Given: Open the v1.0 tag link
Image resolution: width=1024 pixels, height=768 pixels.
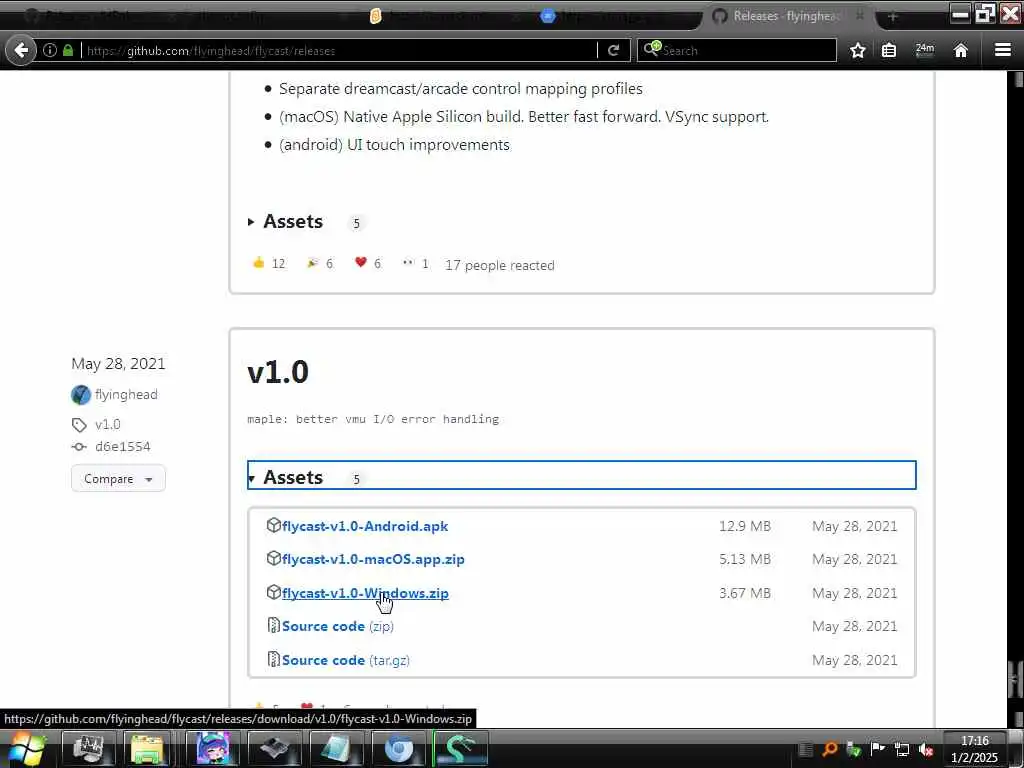Looking at the screenshot, I should [108, 424].
